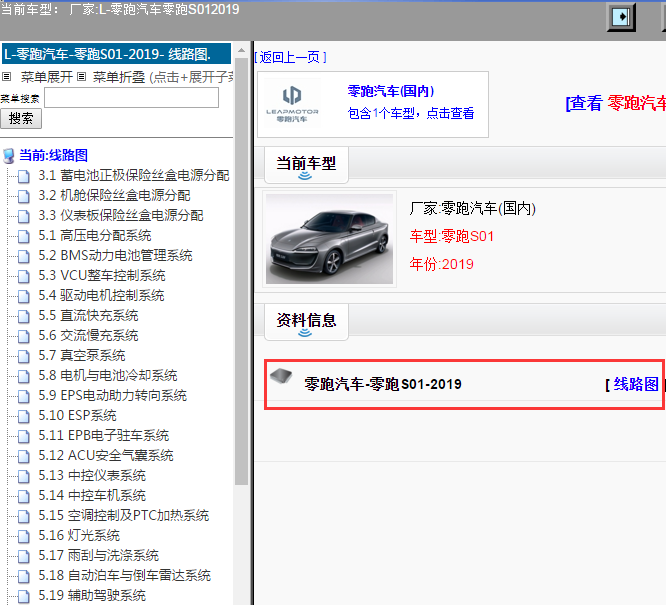Click page icon beside 5.10 ESP系统

pyautogui.click(x=24, y=416)
